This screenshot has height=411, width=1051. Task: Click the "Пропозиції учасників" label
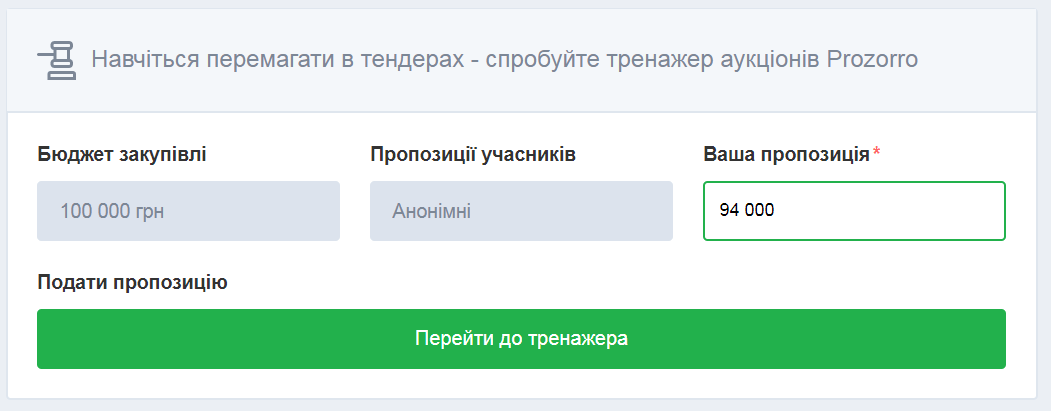pyautogui.click(x=472, y=155)
